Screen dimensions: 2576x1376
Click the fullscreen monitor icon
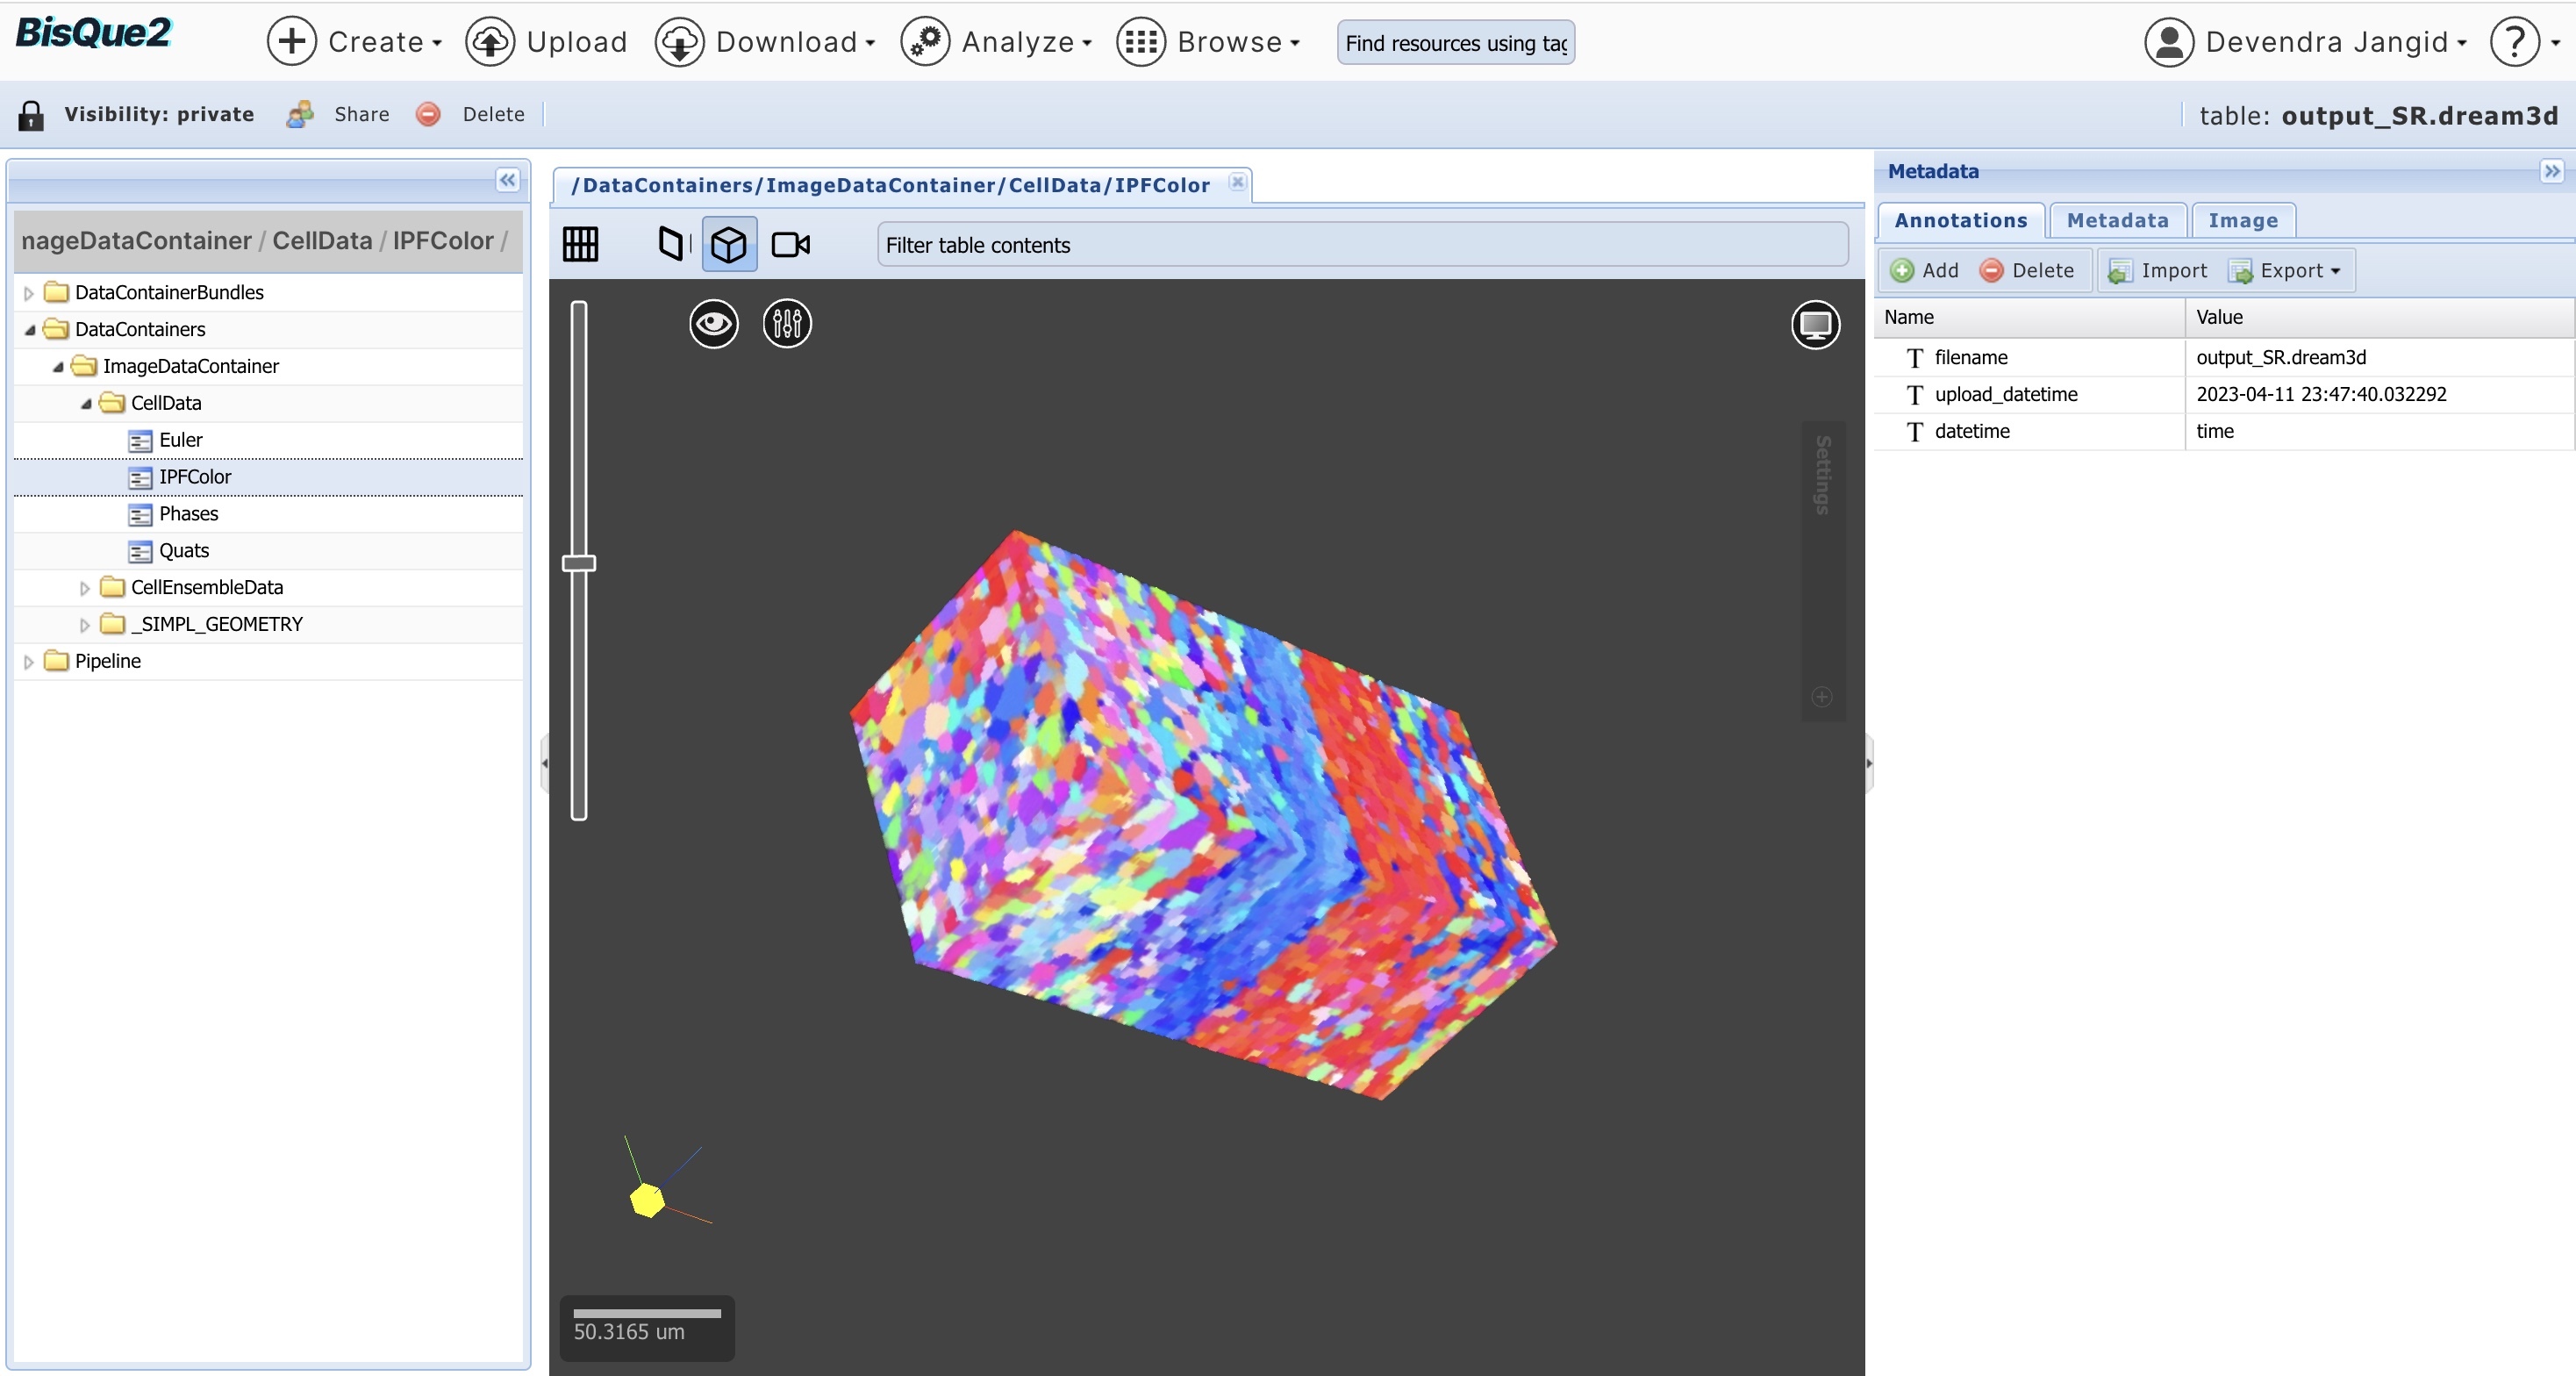tap(1815, 324)
